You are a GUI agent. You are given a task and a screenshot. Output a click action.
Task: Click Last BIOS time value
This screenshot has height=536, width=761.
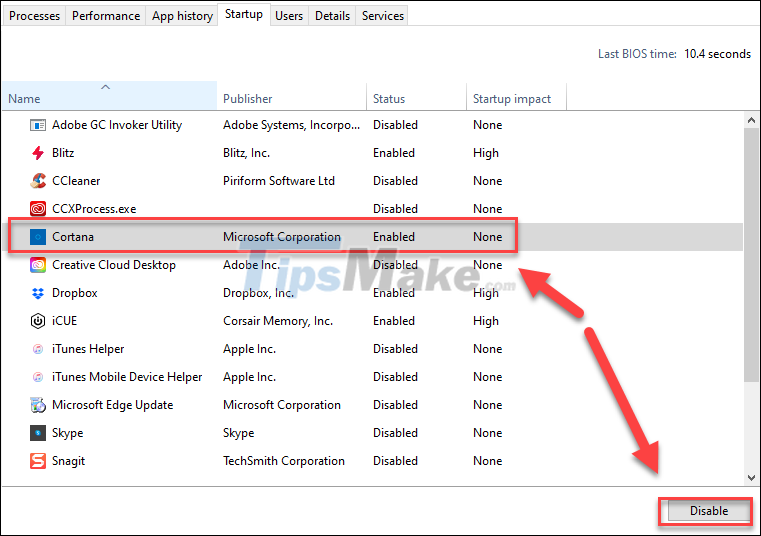(717, 54)
